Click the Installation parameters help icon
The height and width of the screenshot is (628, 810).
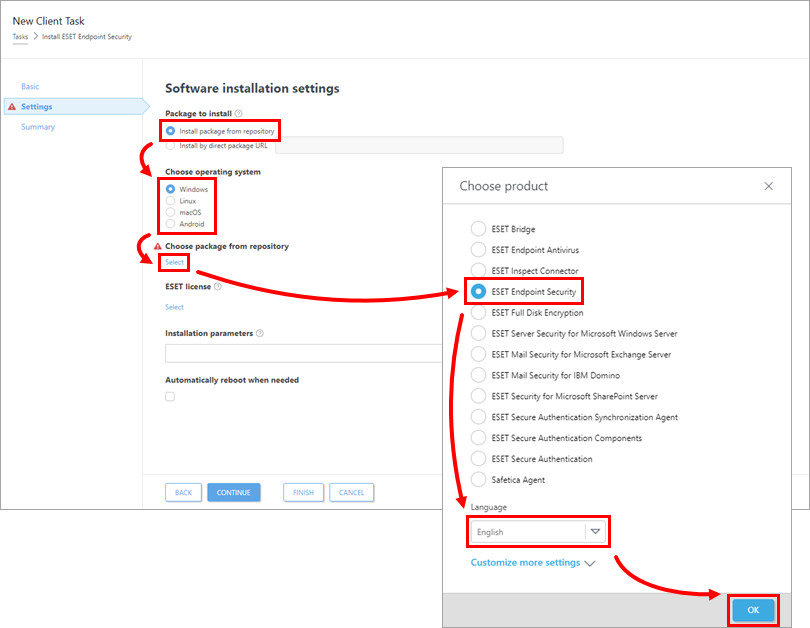[x=260, y=333]
